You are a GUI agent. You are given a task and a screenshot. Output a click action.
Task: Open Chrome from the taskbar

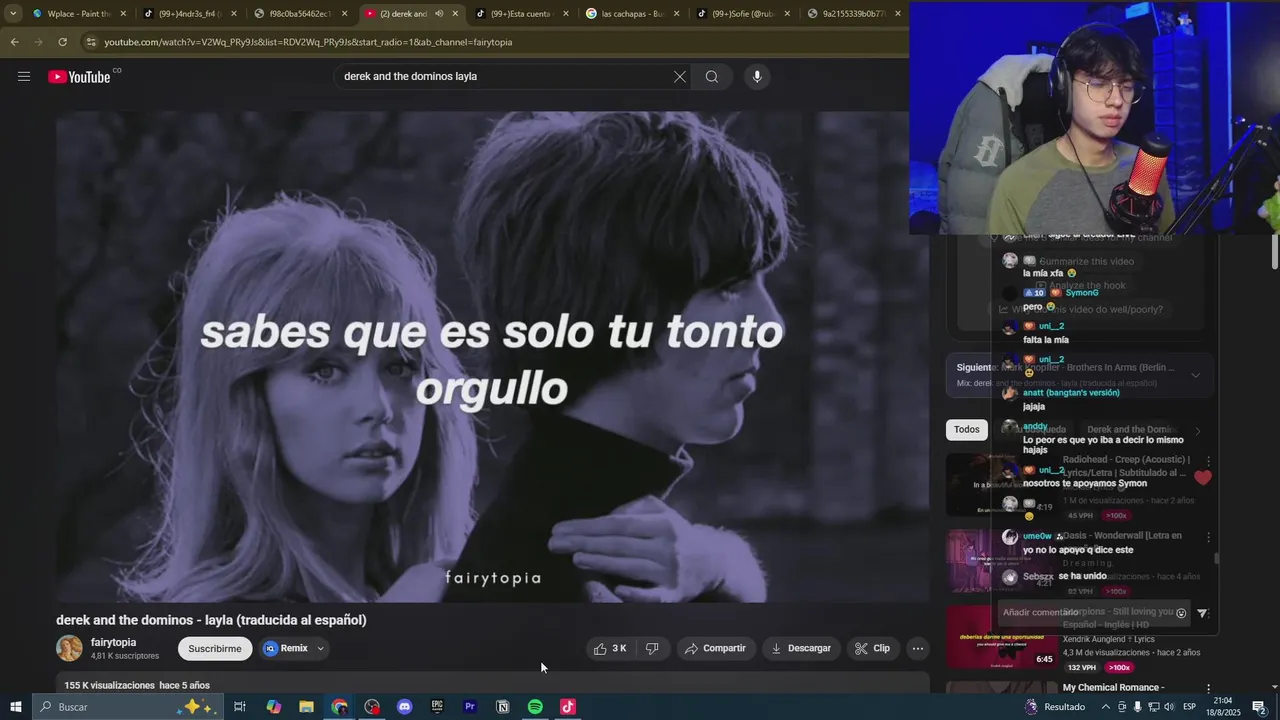pos(340,707)
